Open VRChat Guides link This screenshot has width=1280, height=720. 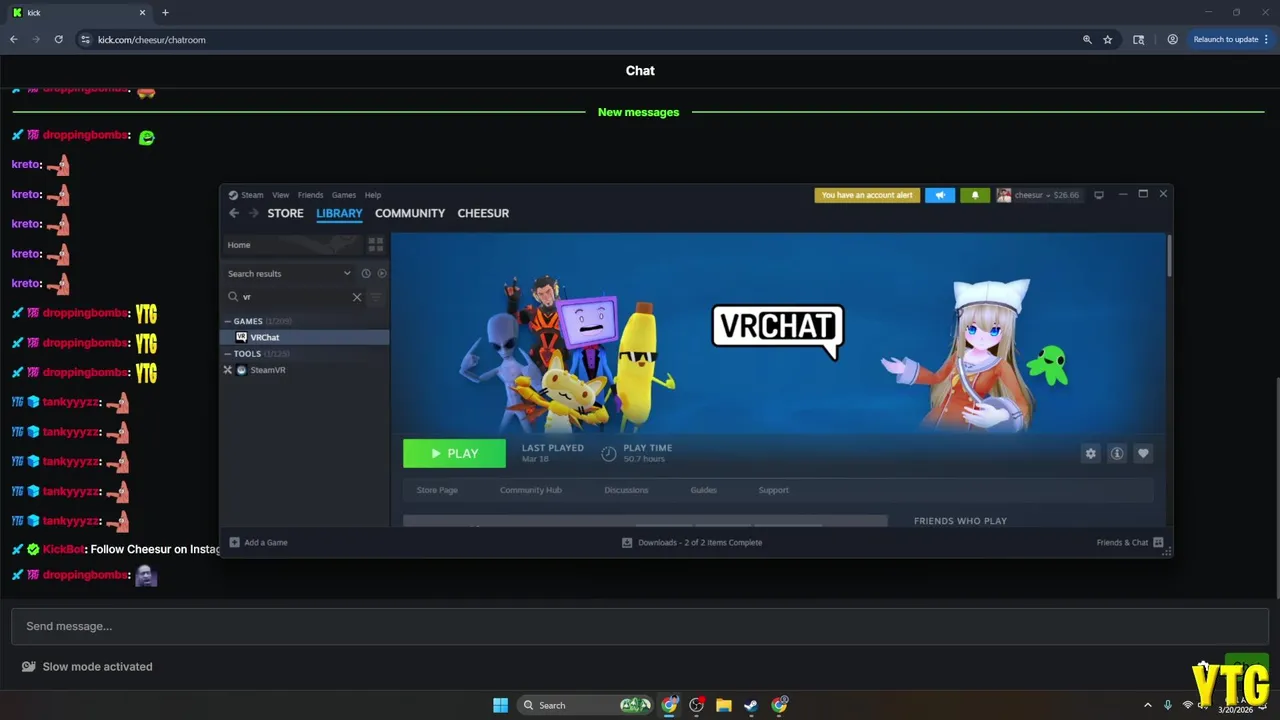703,490
